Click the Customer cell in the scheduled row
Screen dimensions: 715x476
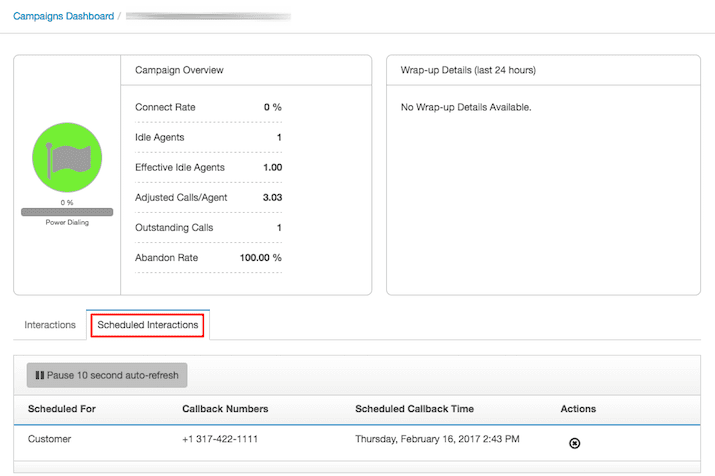50,440
